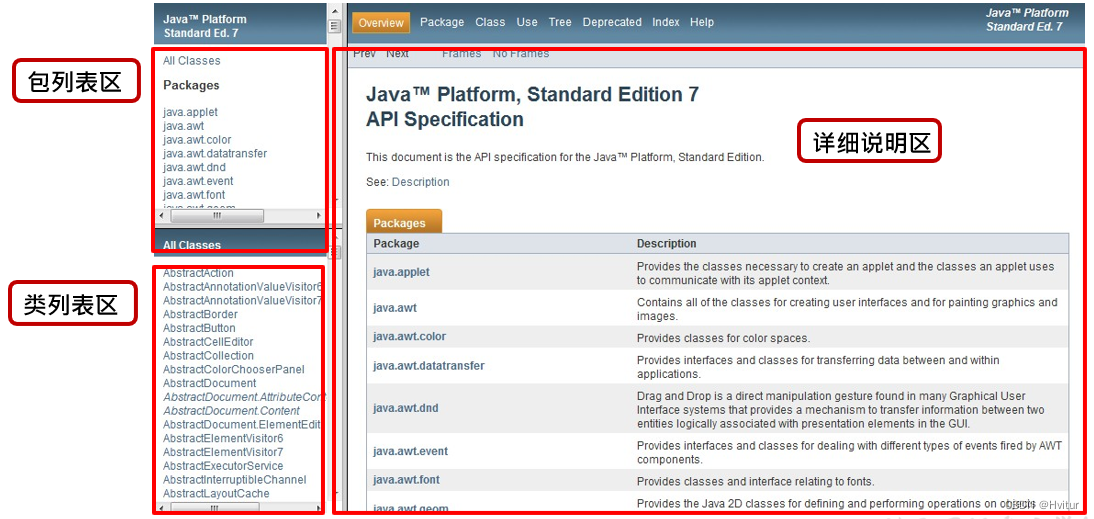Open AbstractAction class in class list
The width and height of the screenshot is (1094, 519).
click(x=198, y=273)
